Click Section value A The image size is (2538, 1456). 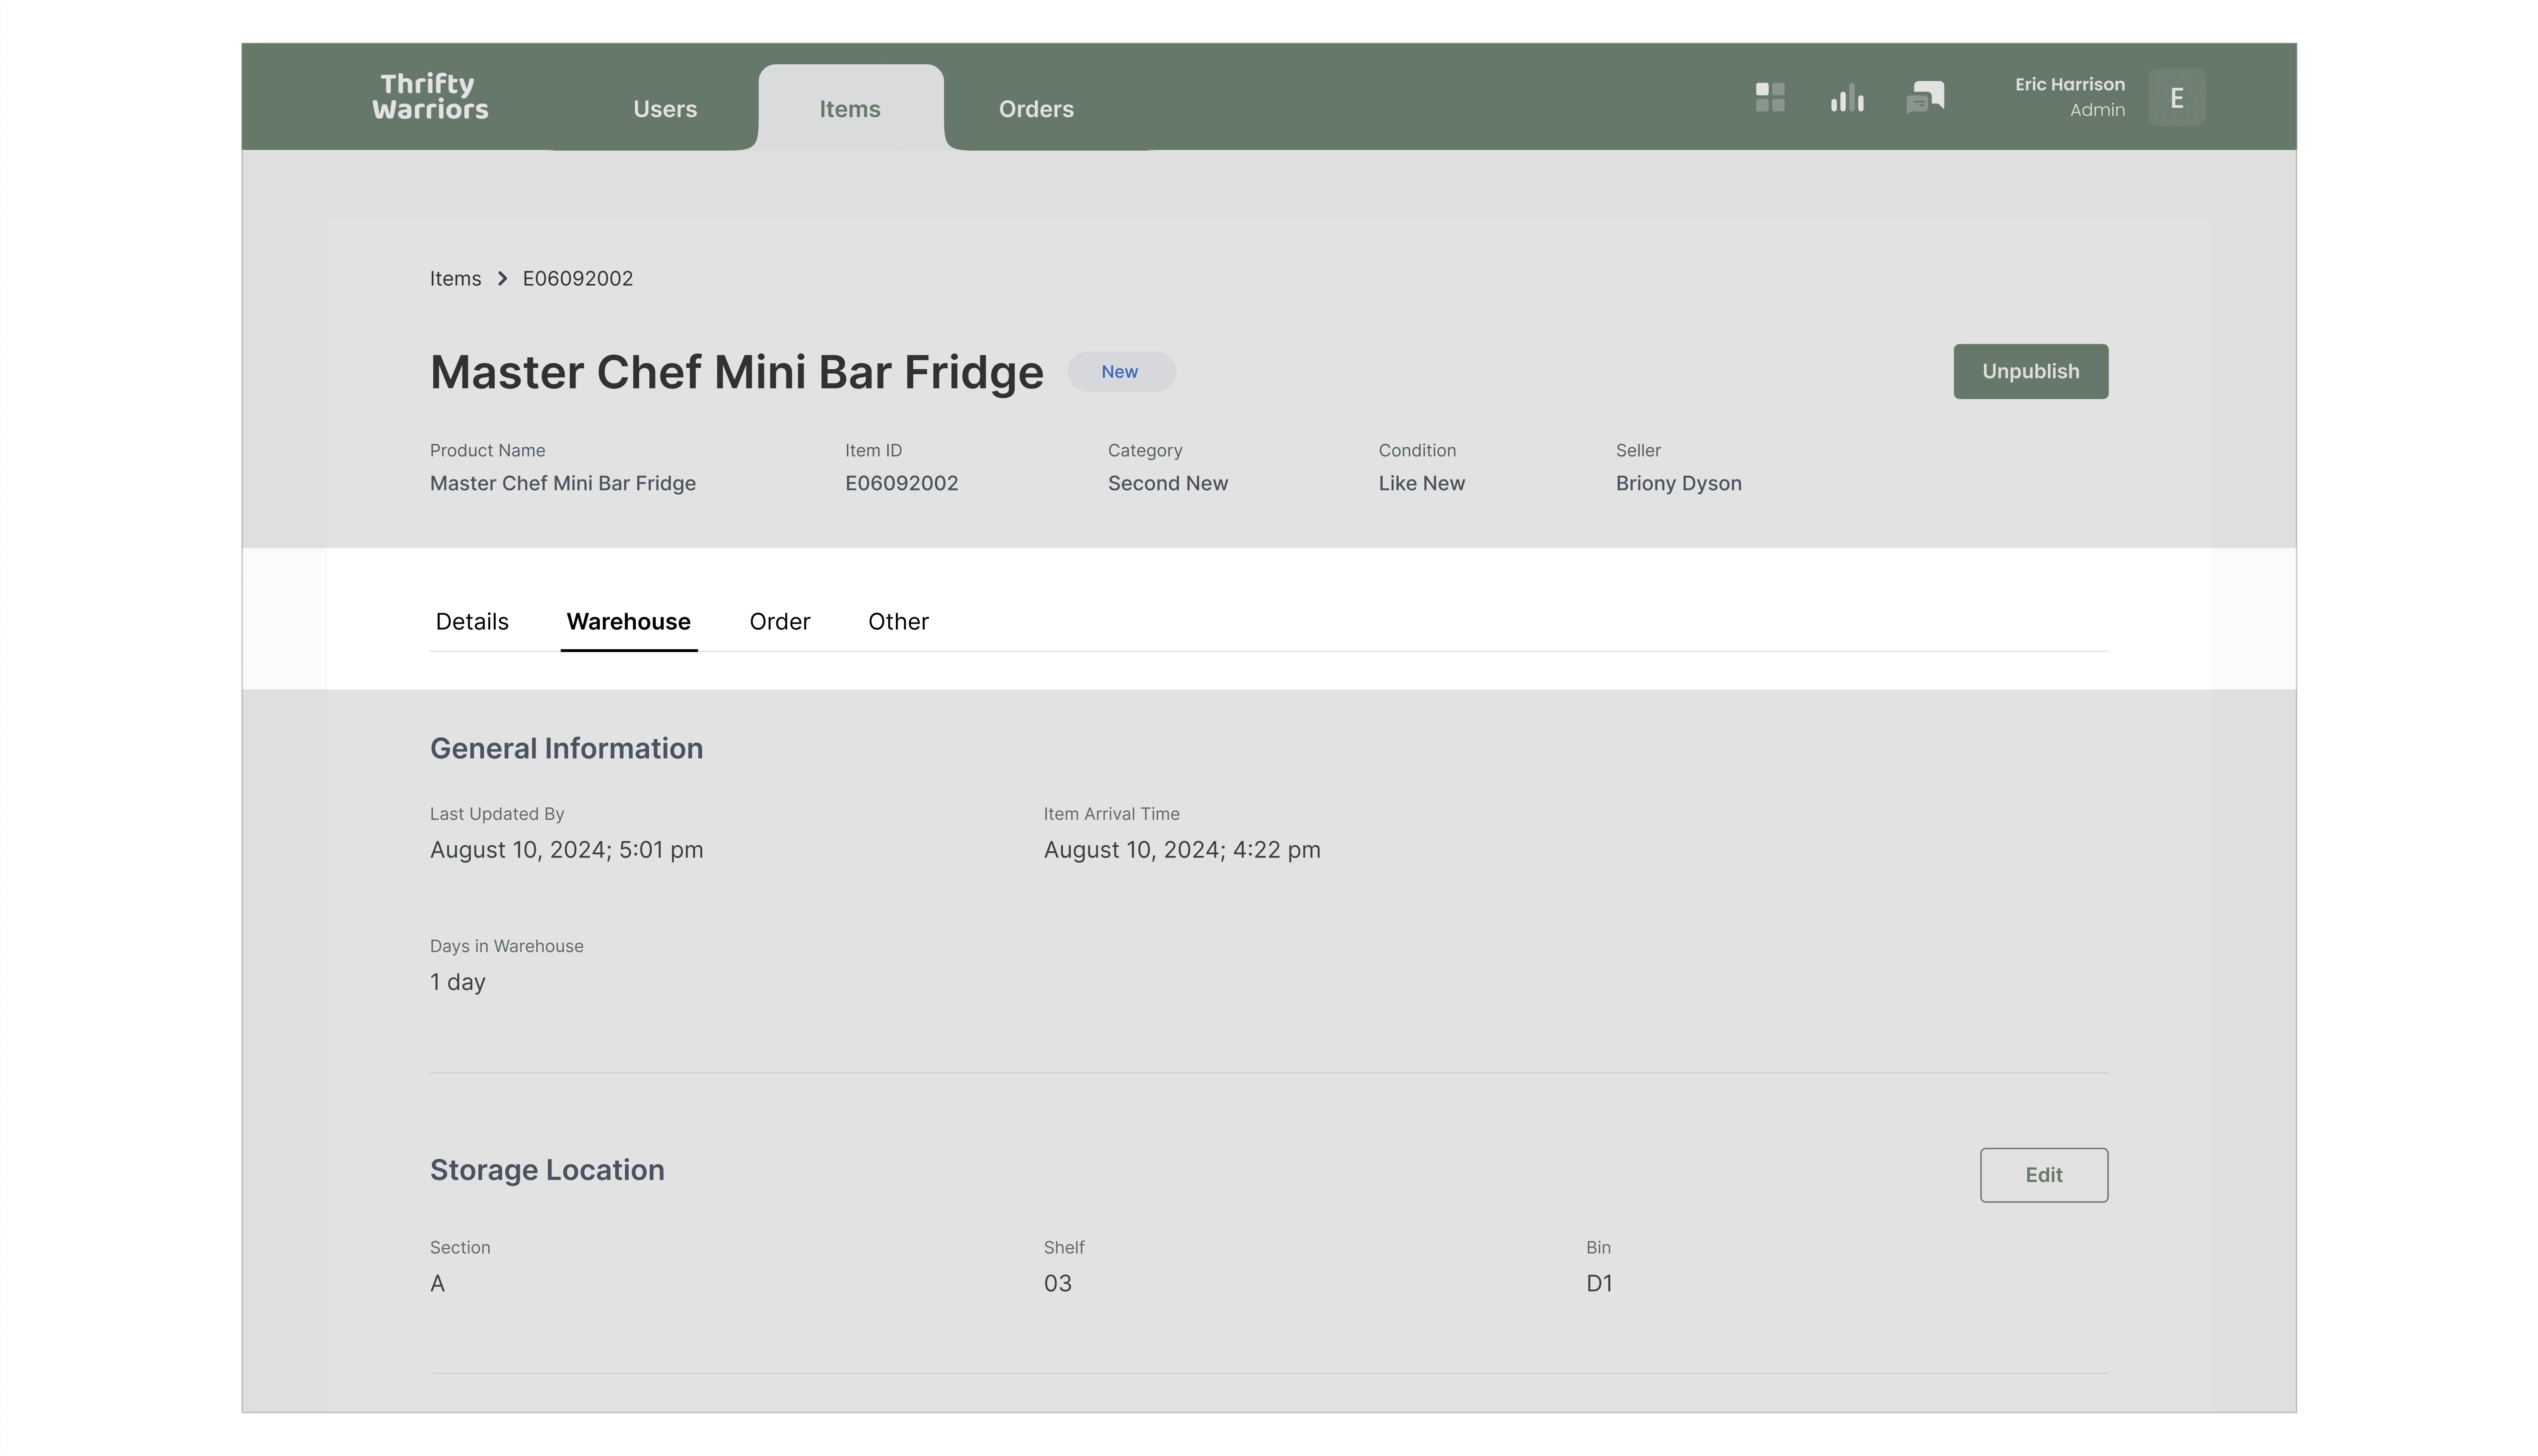pos(437,1284)
